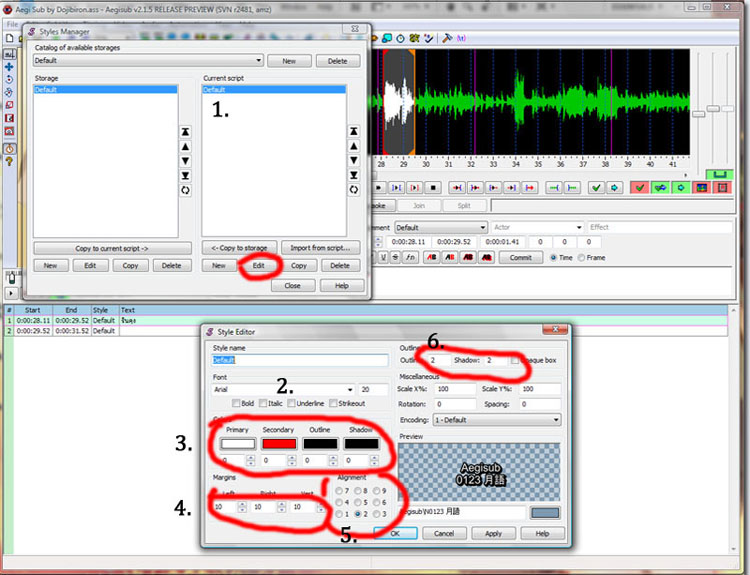
Task: Click the font size field showing 20
Action: click(x=373, y=389)
